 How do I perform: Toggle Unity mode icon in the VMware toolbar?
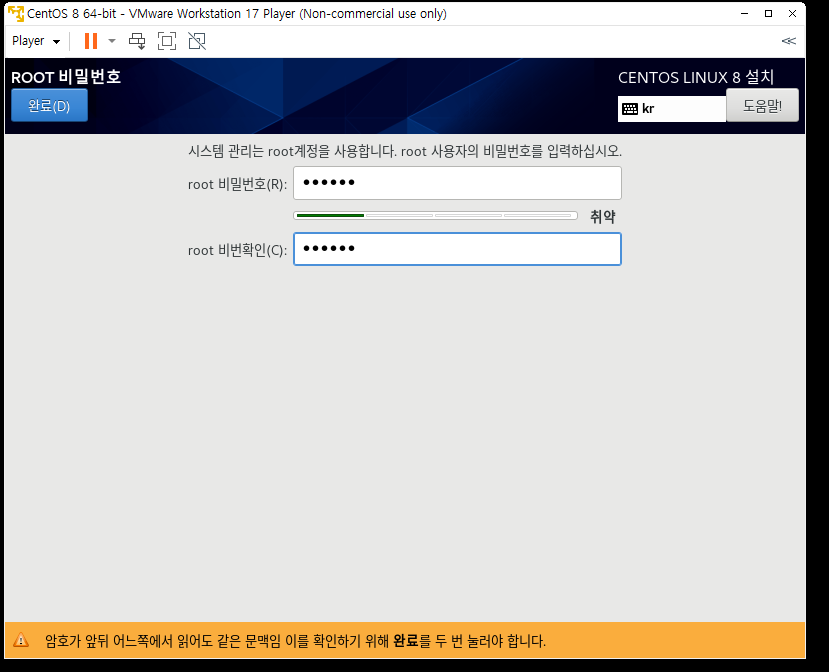pyautogui.click(x=197, y=41)
